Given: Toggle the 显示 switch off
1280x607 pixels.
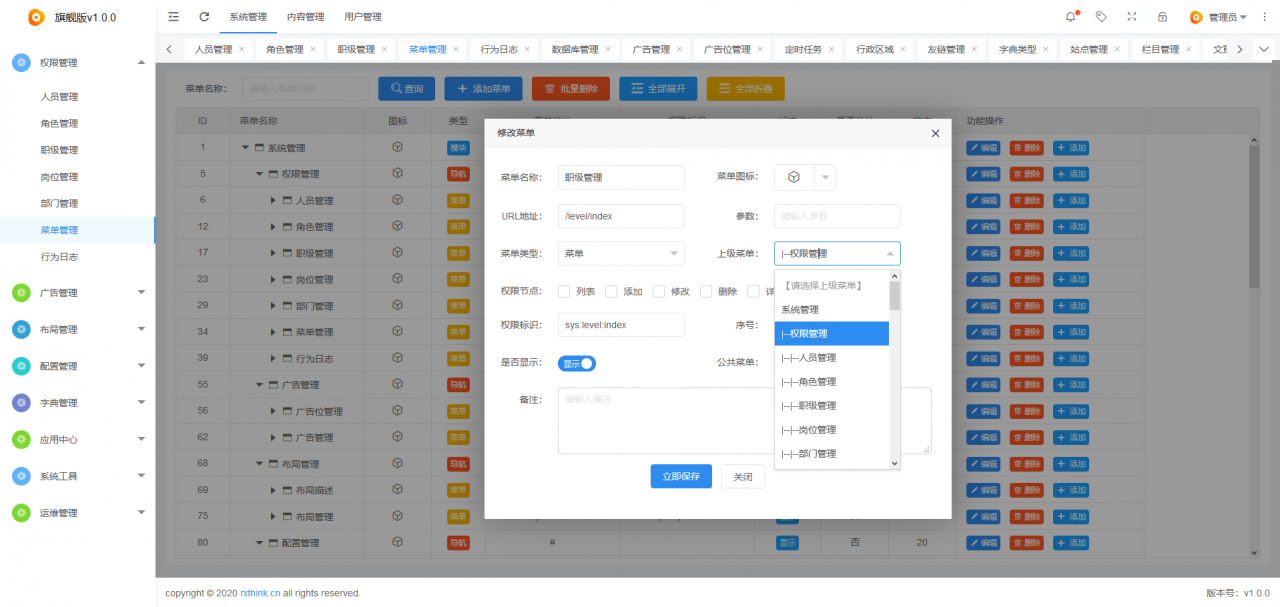Looking at the screenshot, I should 577,364.
